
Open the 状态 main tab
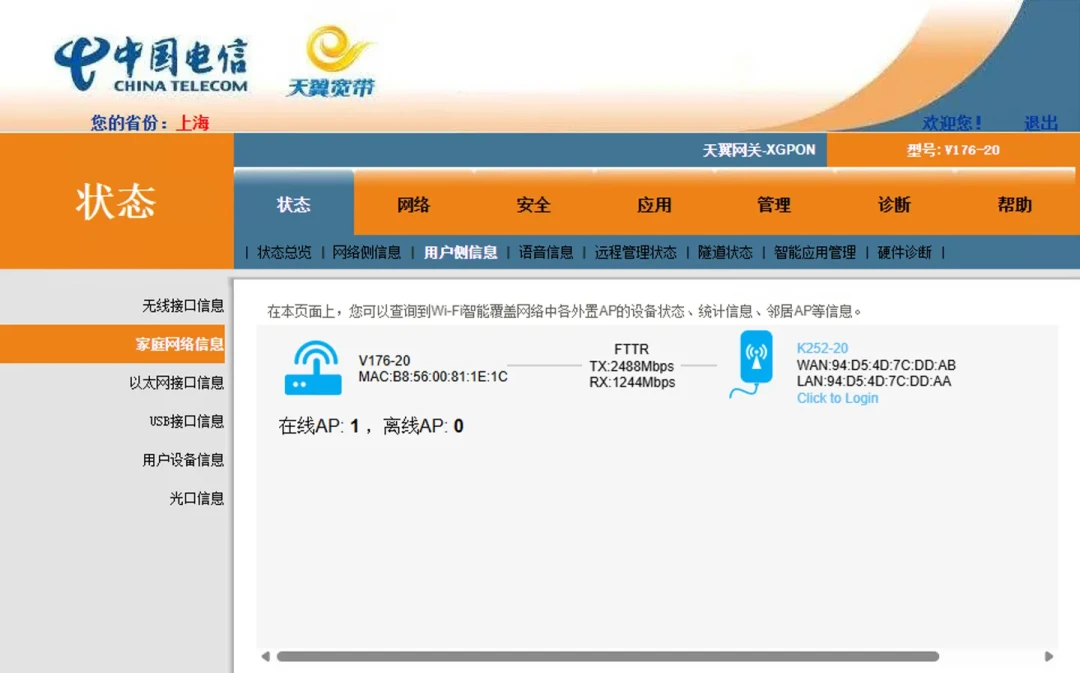pyautogui.click(x=294, y=205)
